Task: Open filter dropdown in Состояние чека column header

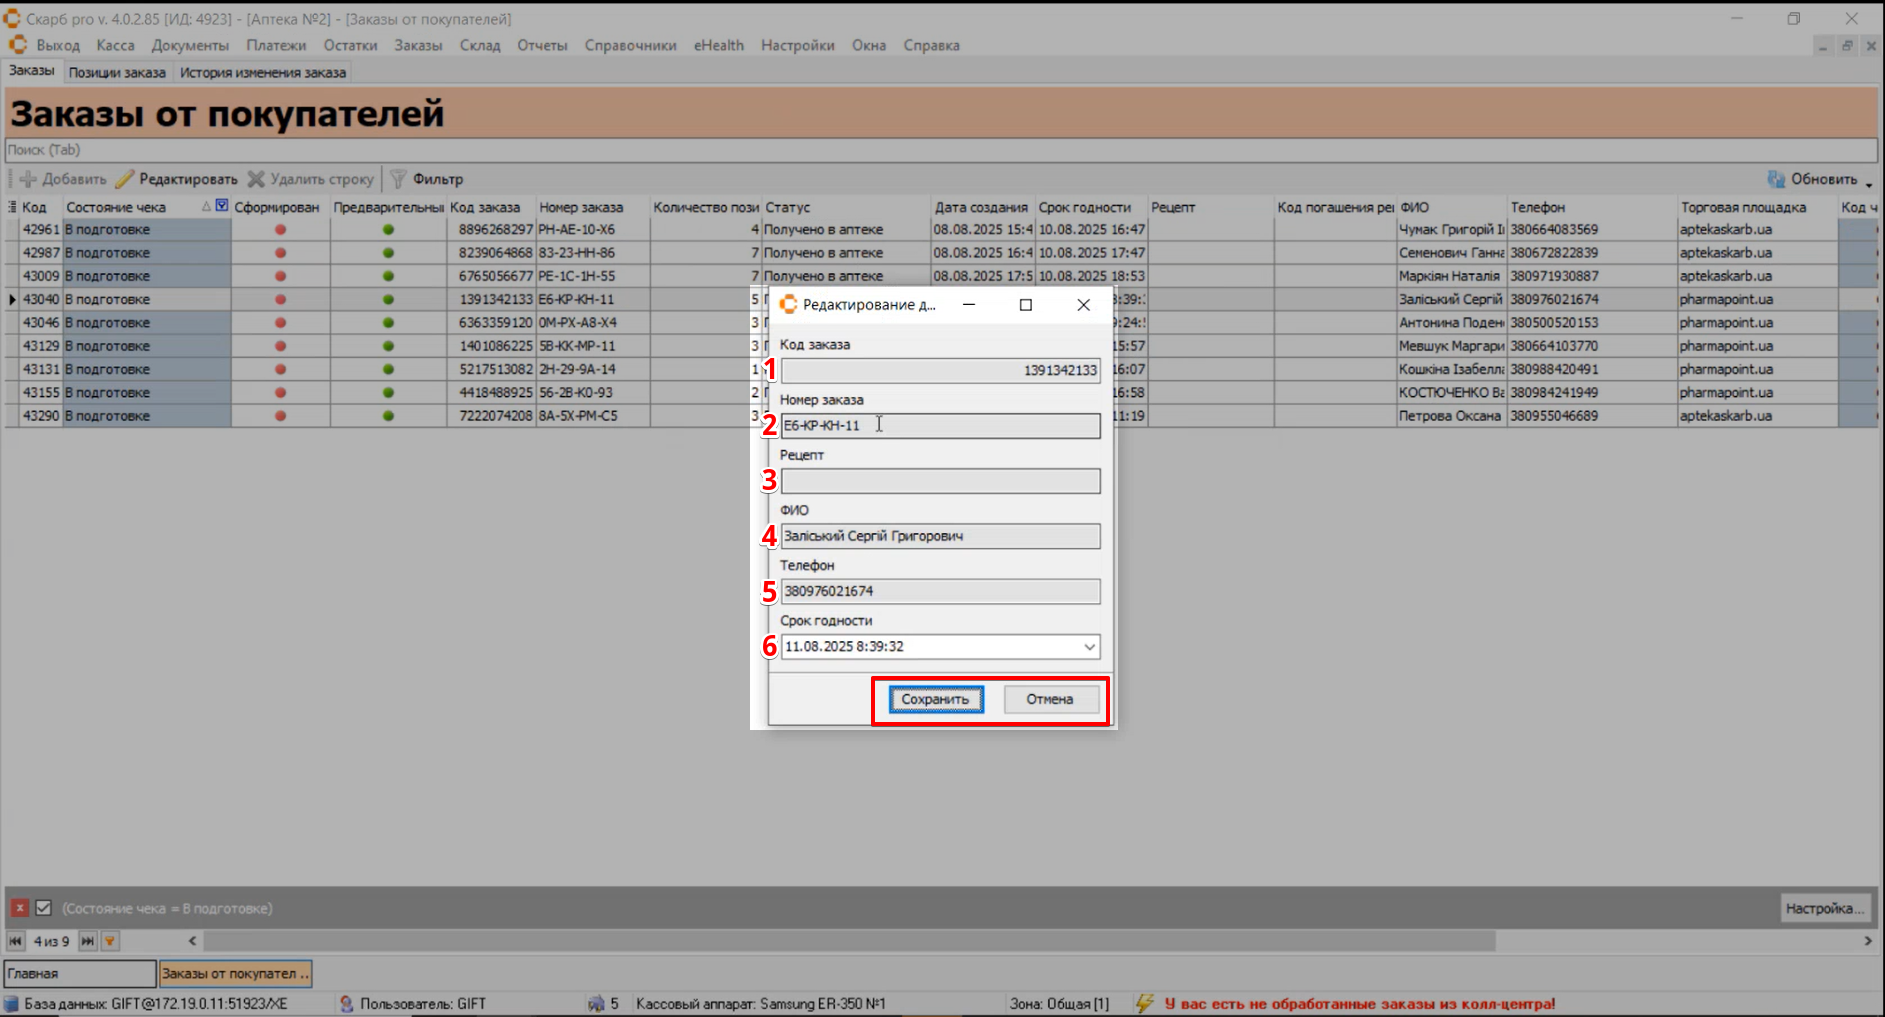Action: point(222,206)
